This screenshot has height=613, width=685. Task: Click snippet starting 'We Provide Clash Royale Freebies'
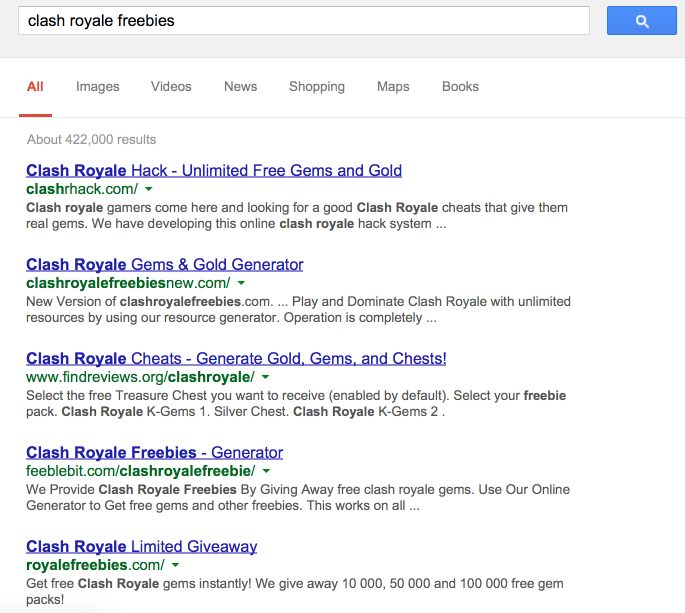tap(298, 497)
